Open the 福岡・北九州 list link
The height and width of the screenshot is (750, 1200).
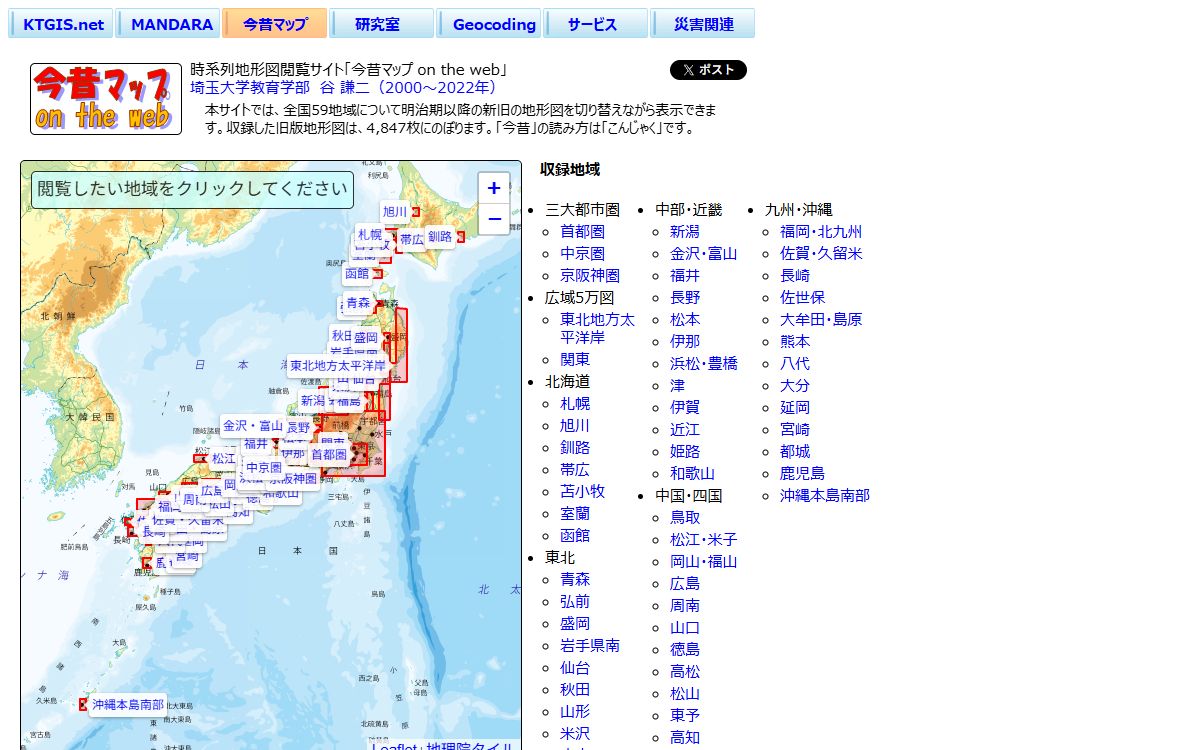pos(821,231)
